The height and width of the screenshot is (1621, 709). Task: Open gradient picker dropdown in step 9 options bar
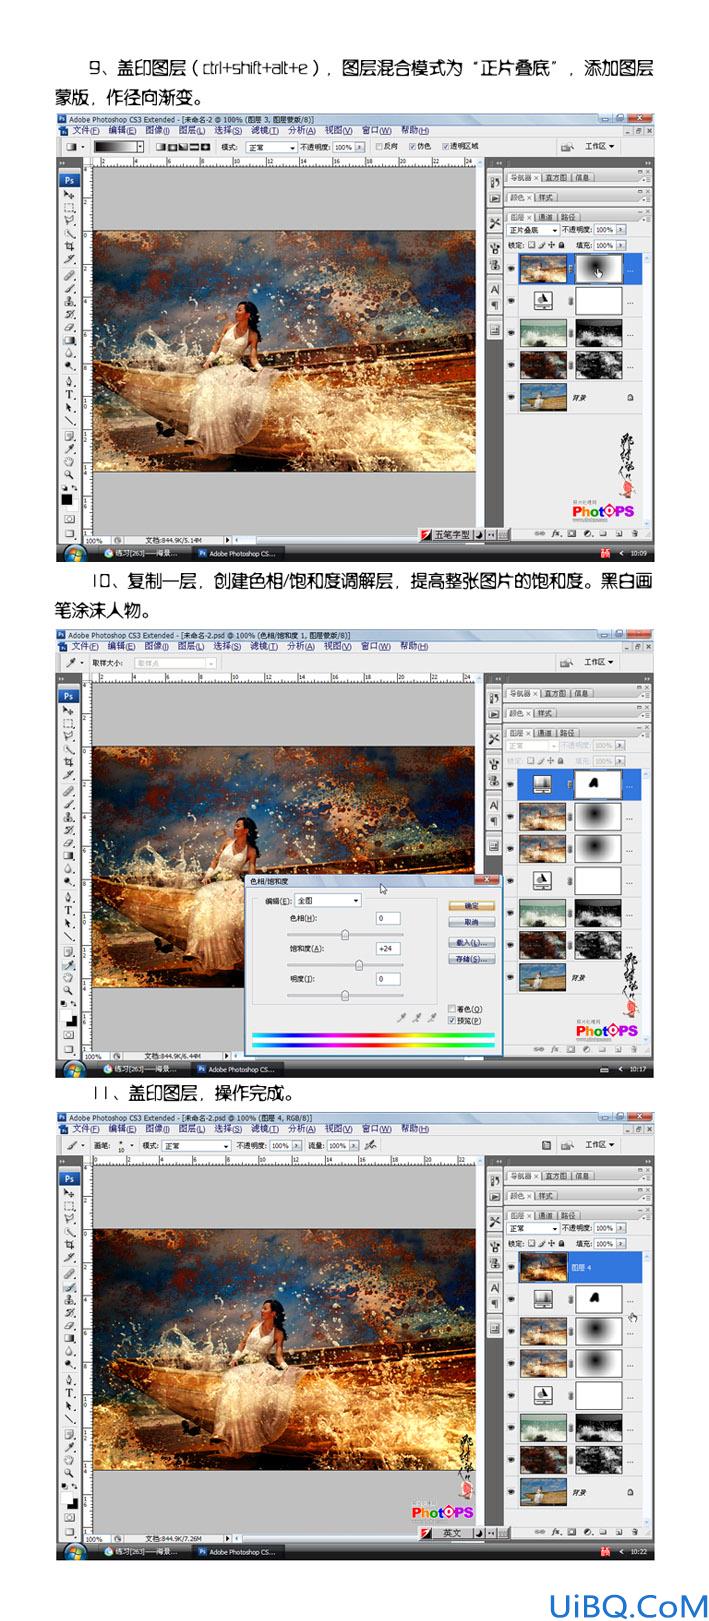(142, 146)
